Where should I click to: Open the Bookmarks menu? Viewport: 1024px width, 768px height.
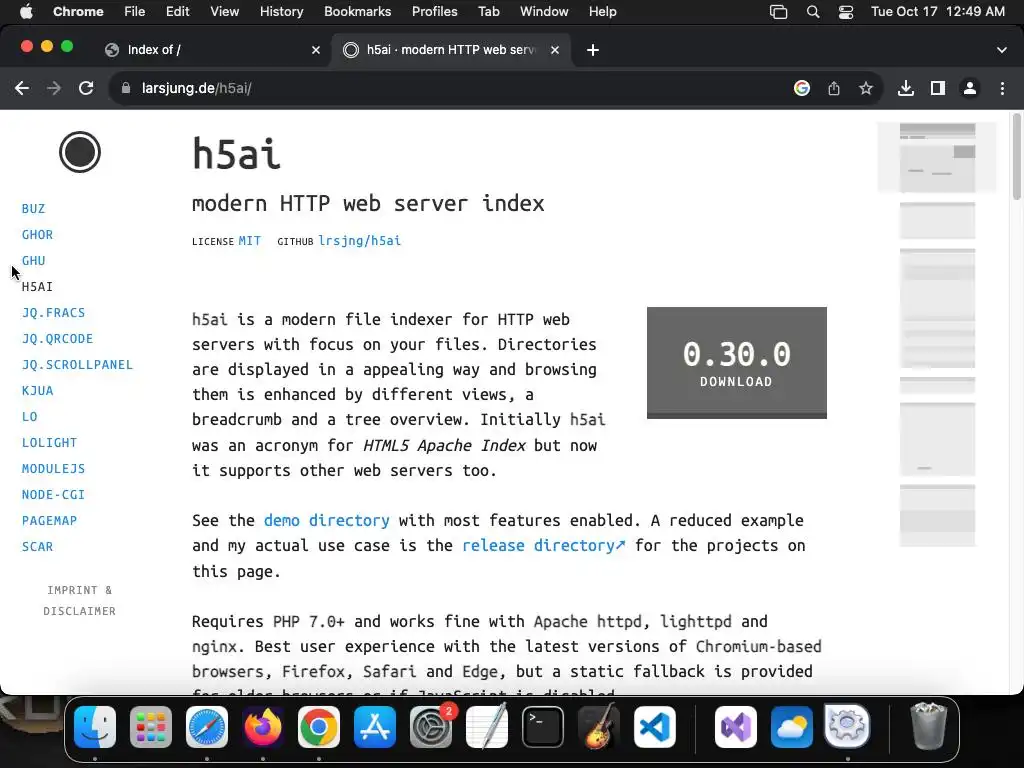tap(357, 12)
